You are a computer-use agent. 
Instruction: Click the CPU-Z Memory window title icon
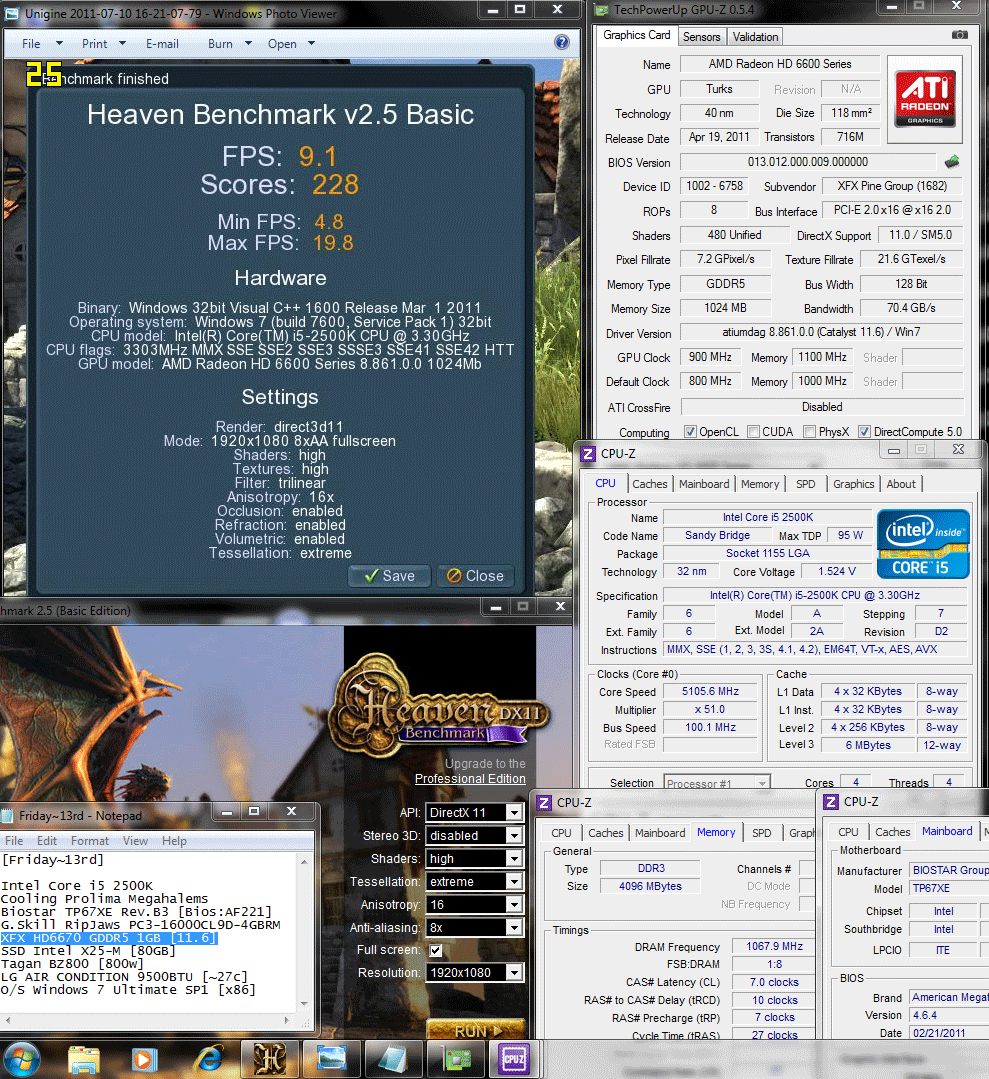pyautogui.click(x=544, y=802)
